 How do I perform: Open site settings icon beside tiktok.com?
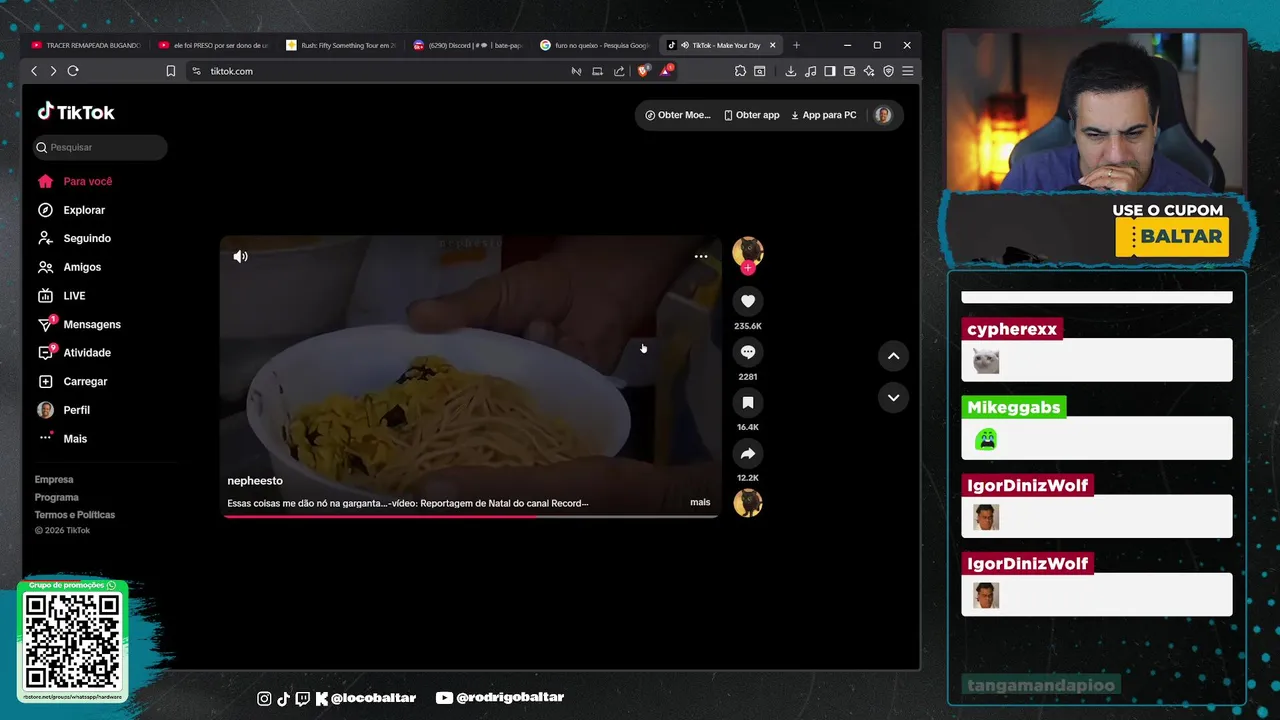(196, 71)
